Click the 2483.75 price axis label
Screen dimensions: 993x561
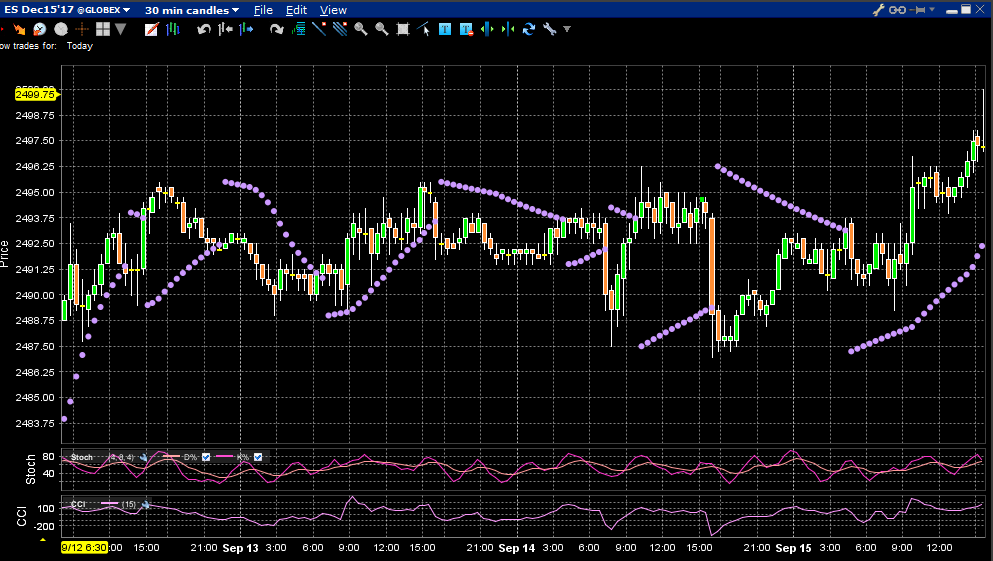point(35,424)
